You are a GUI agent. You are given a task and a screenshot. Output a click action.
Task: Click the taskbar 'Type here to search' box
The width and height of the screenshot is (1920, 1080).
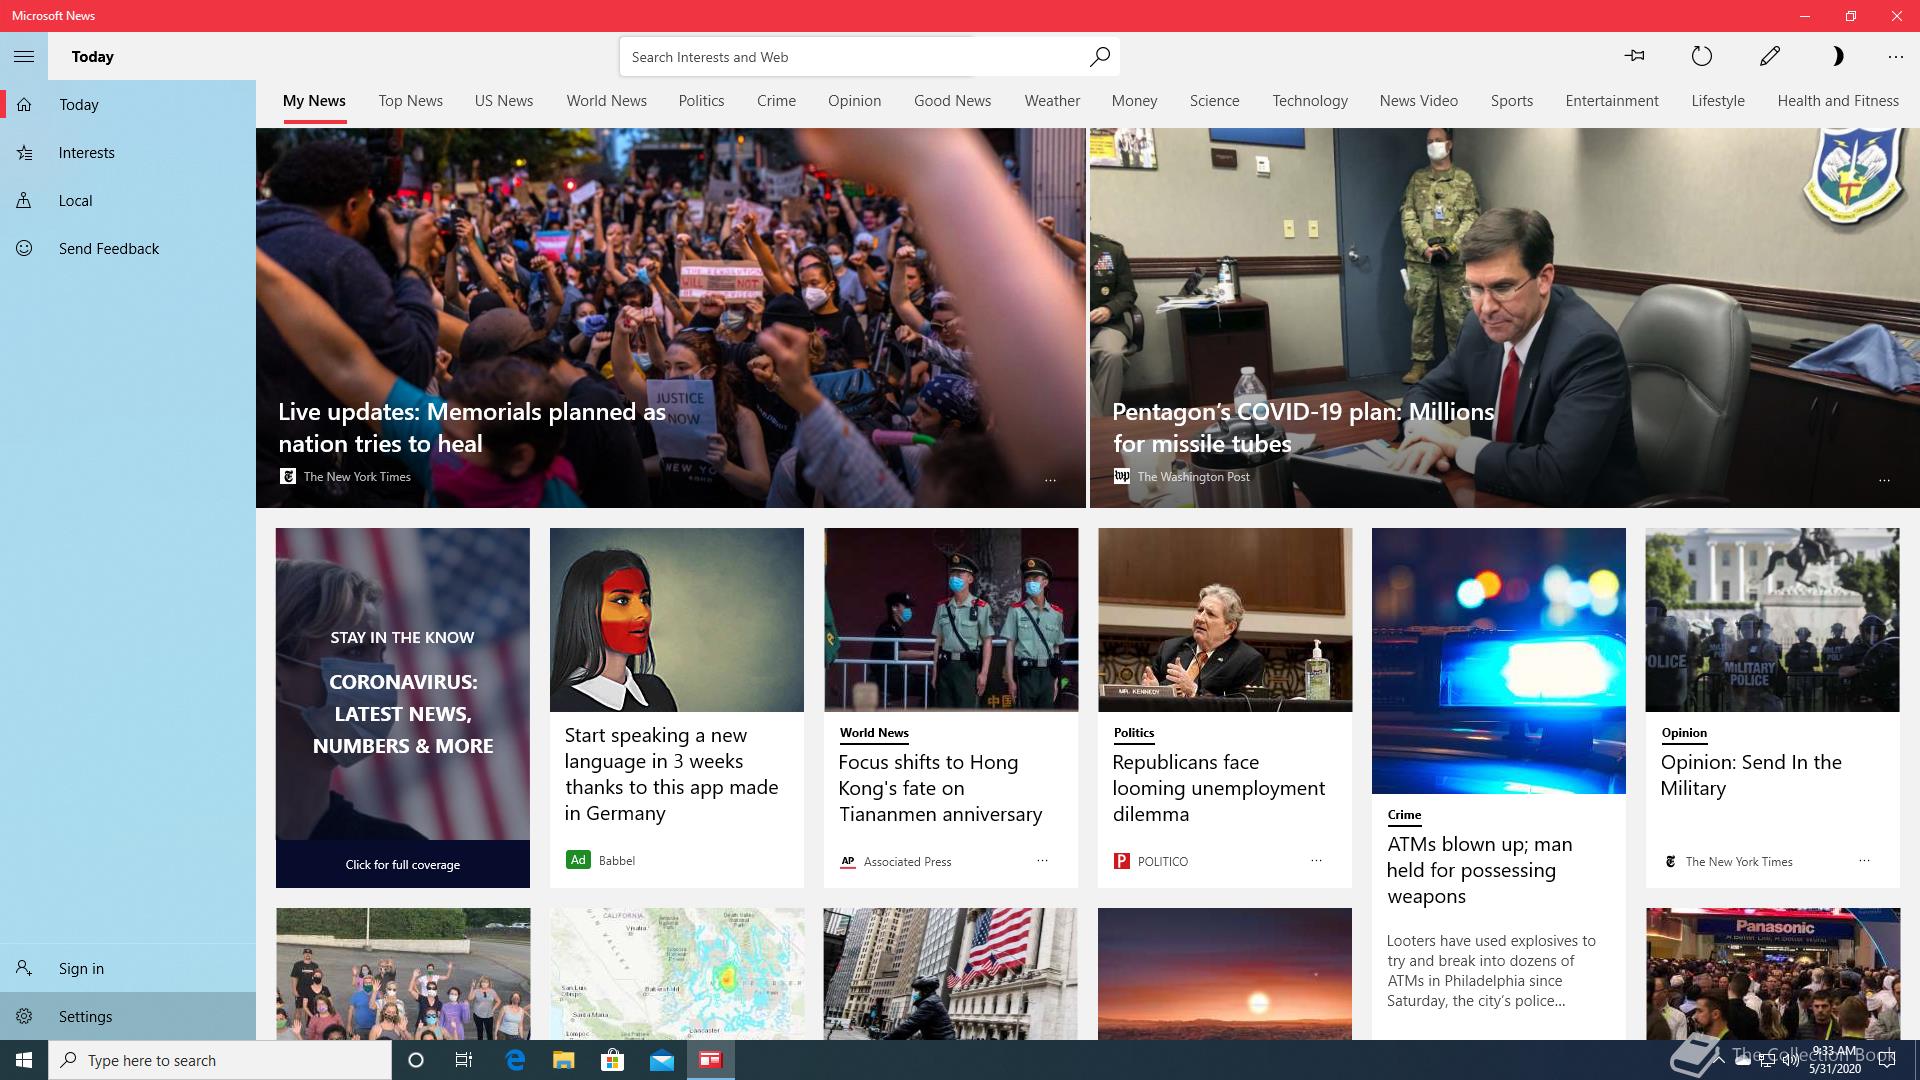click(220, 1060)
